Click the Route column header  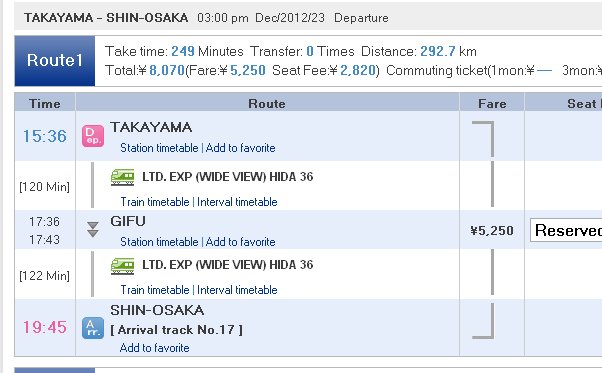267,104
